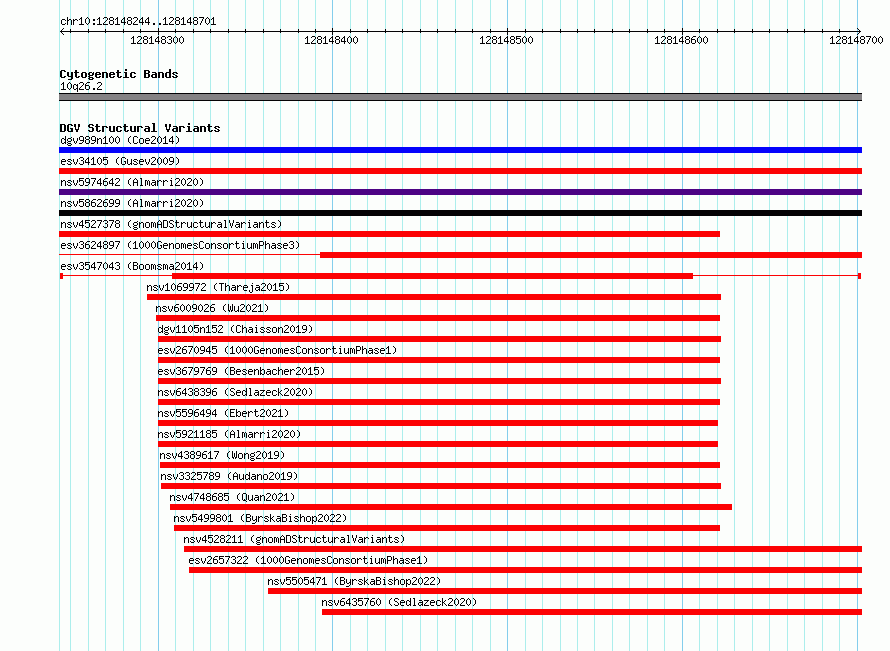The image size is (890, 651).
Task: Select nsv6438396 (Sedlazeck2020) label
Action: coord(235,392)
